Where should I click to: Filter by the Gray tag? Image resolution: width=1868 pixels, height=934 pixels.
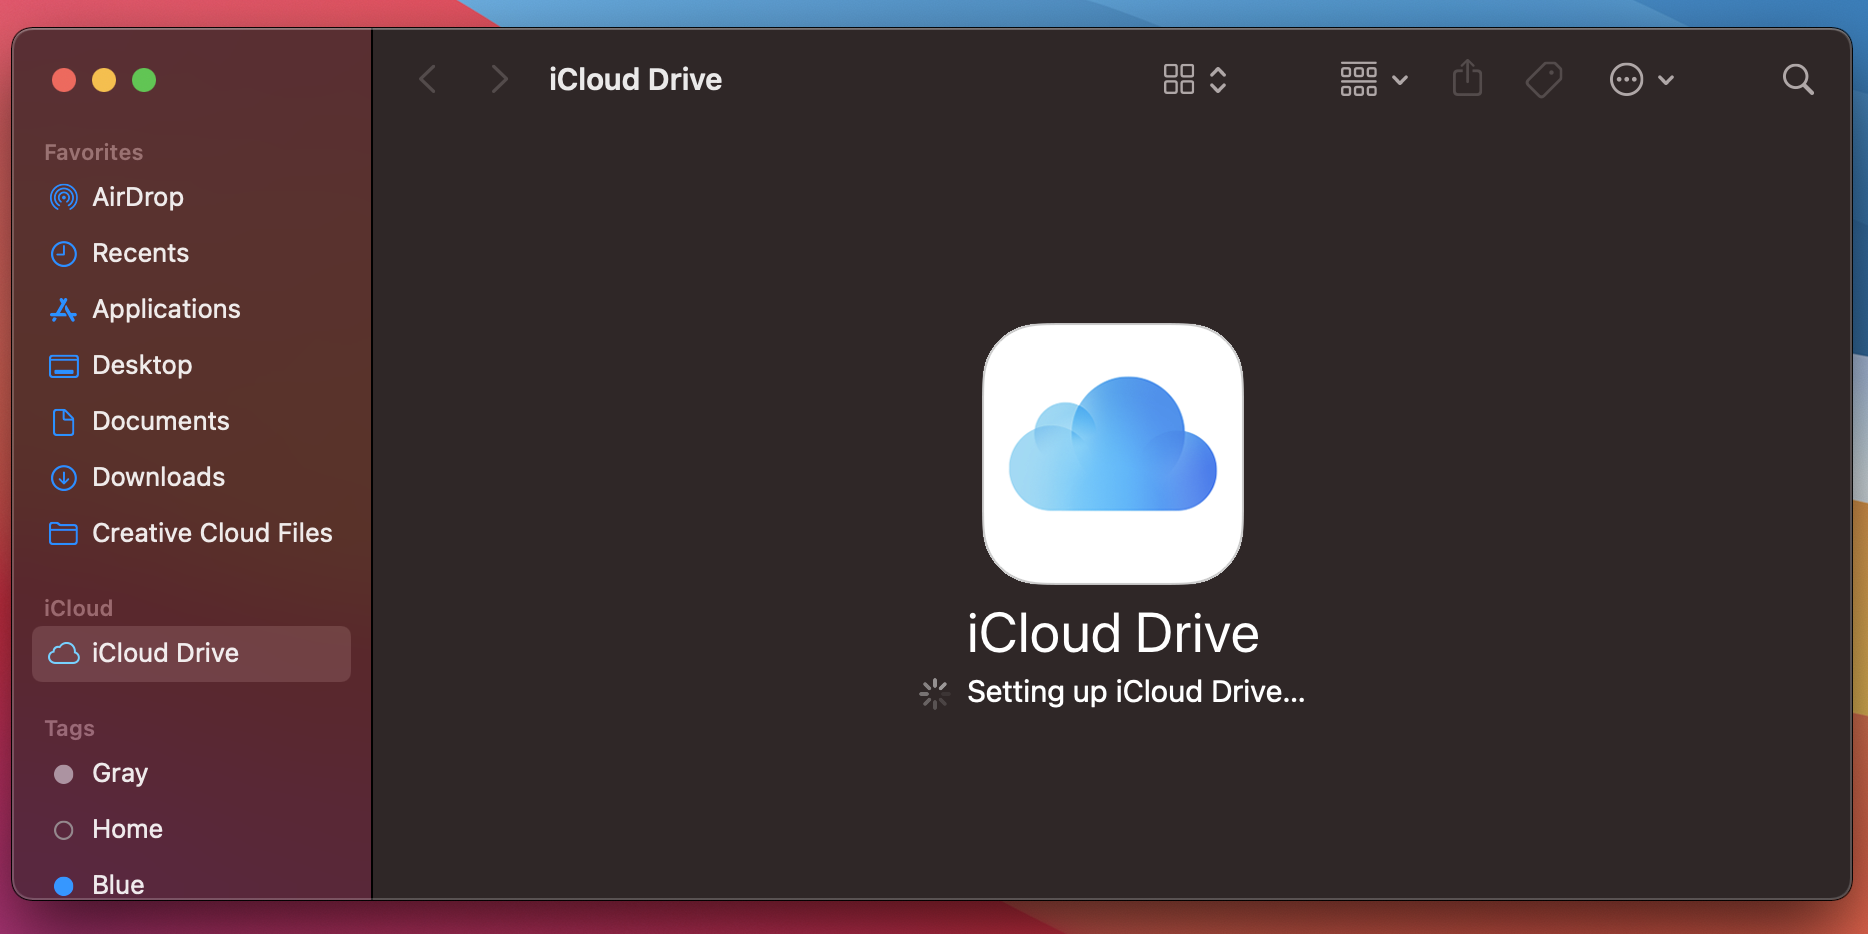coord(191,773)
